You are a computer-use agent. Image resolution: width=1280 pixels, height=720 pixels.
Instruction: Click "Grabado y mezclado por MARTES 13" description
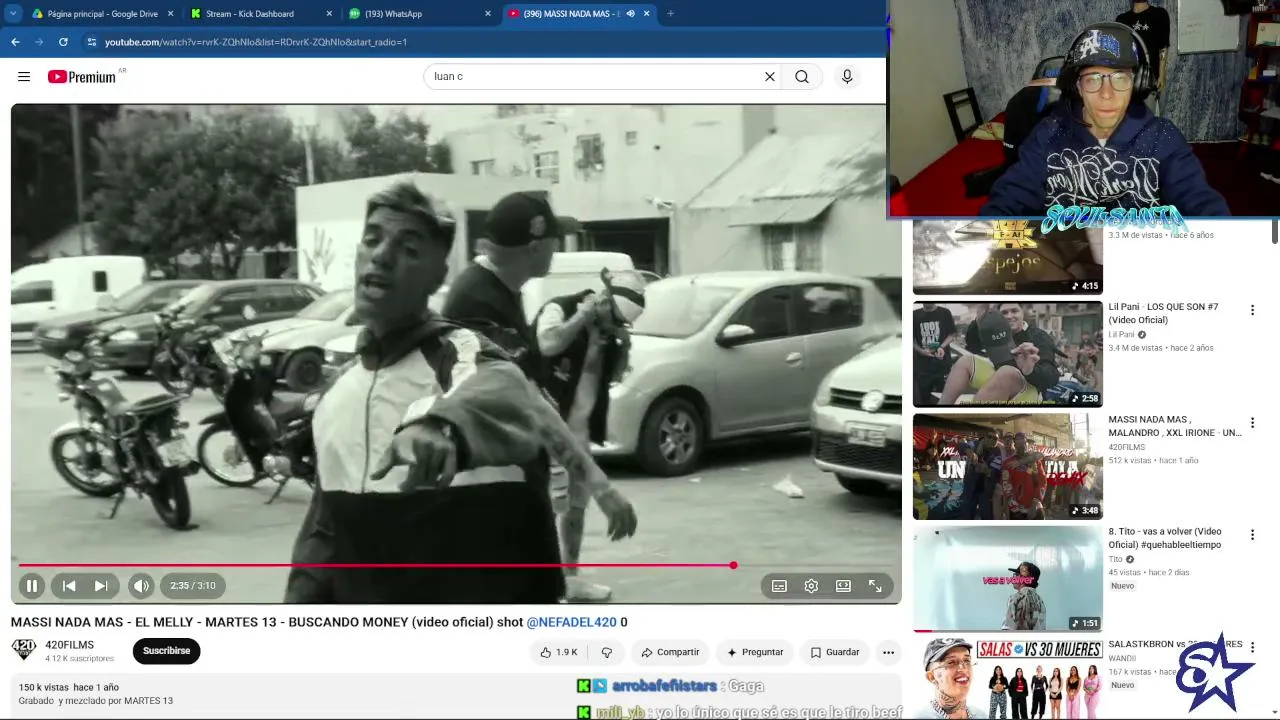[x=96, y=701]
